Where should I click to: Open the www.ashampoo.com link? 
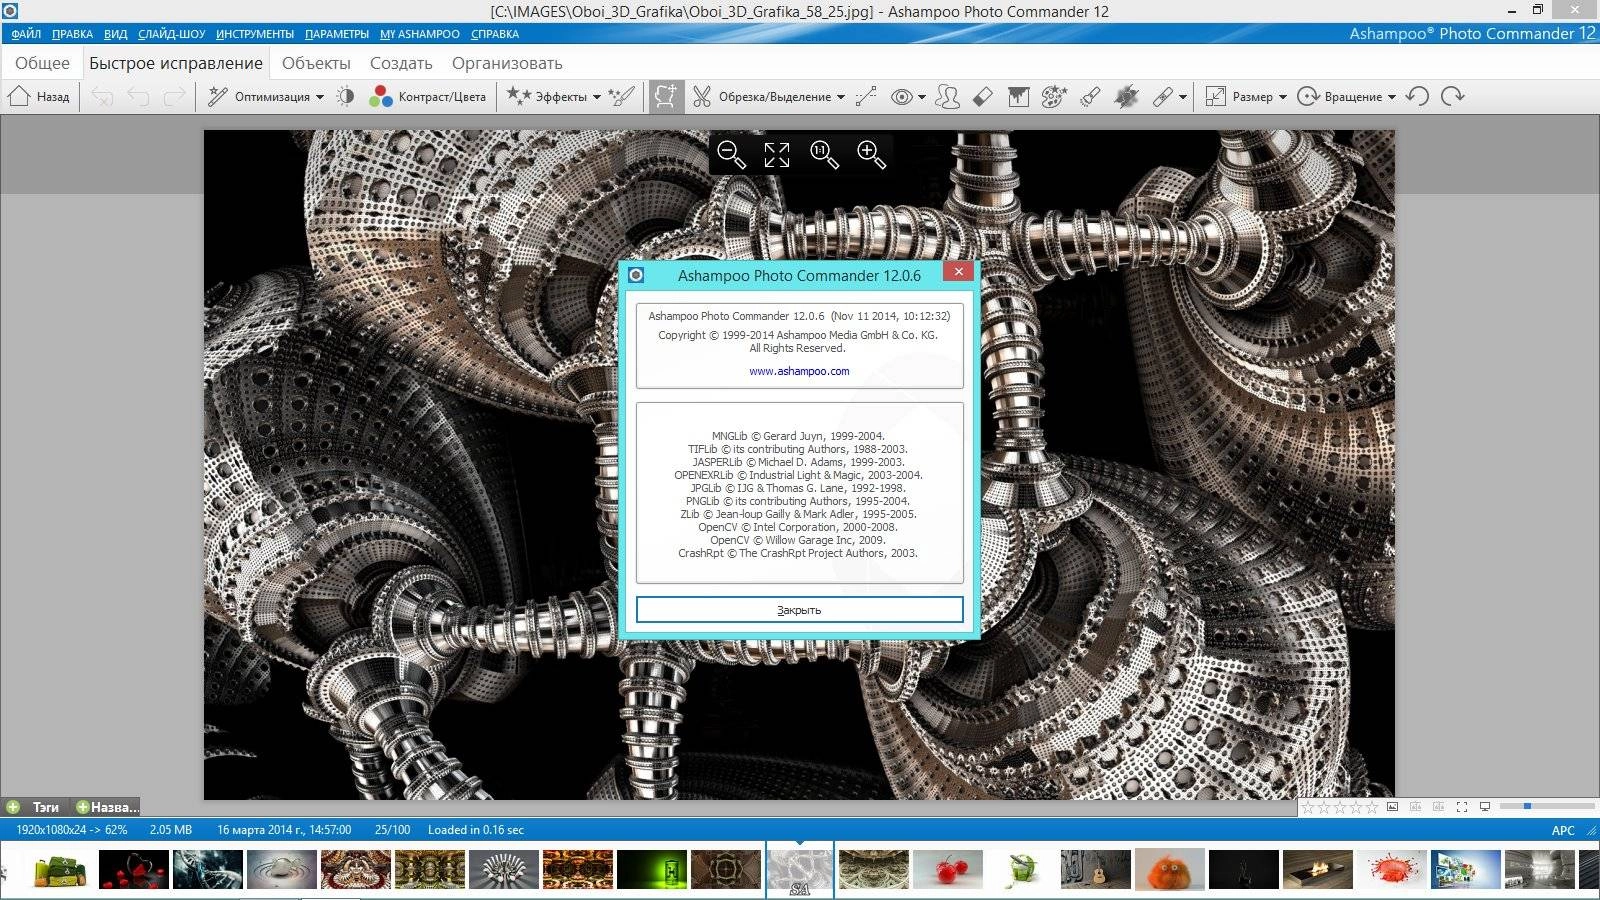[799, 371]
